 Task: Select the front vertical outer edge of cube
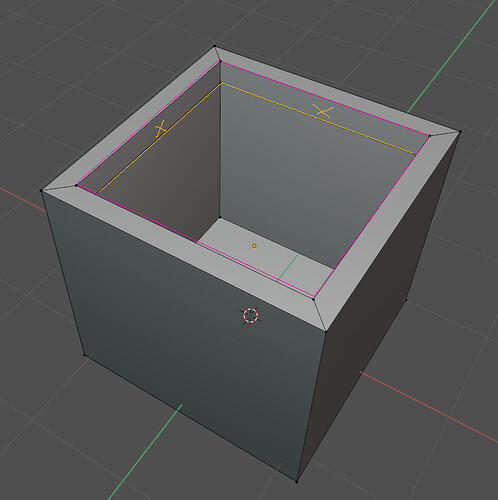[x=311, y=407]
